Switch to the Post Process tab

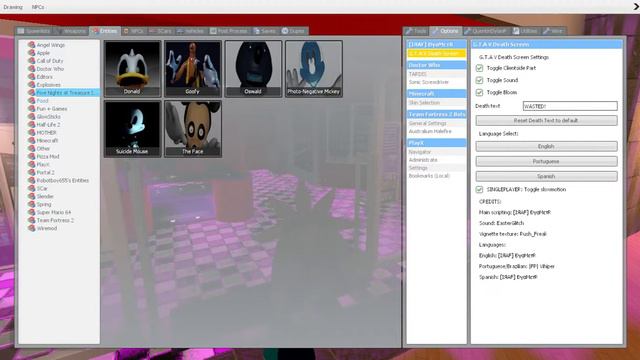[x=229, y=31]
